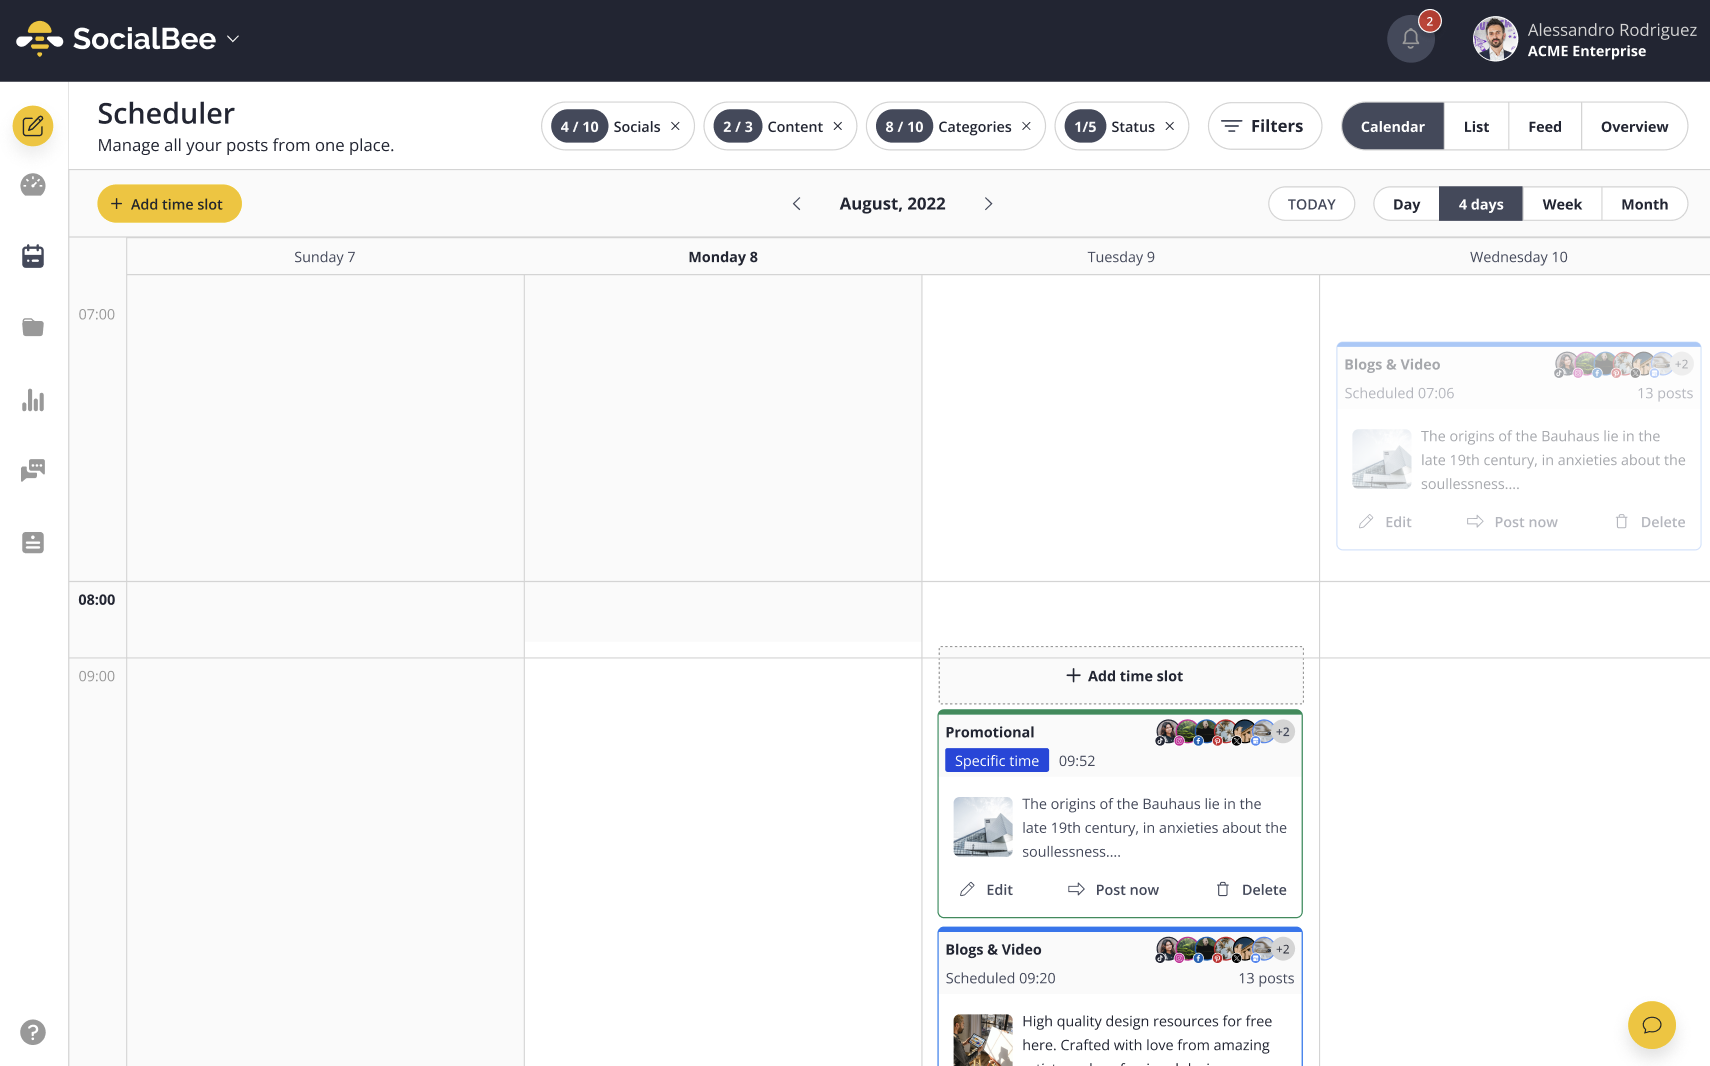This screenshot has height=1066, width=1710.
Task: Open the live chat bubble widget
Action: click(1651, 1025)
